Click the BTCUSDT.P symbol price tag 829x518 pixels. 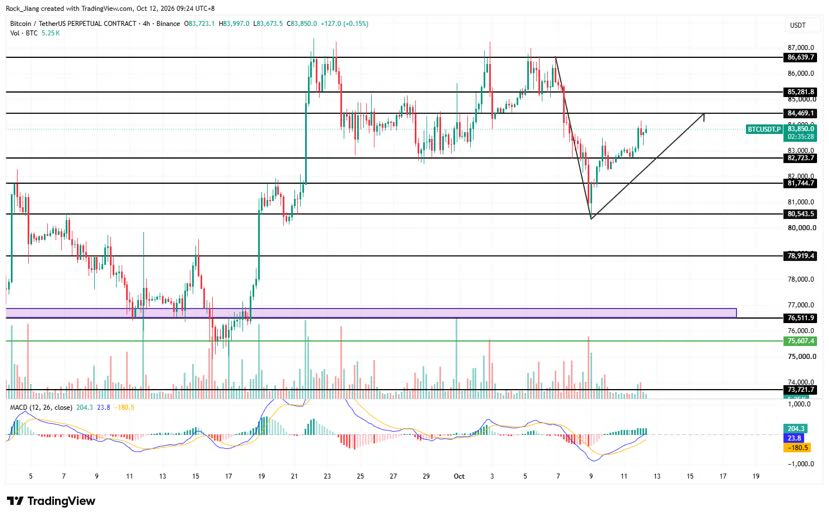(x=764, y=129)
